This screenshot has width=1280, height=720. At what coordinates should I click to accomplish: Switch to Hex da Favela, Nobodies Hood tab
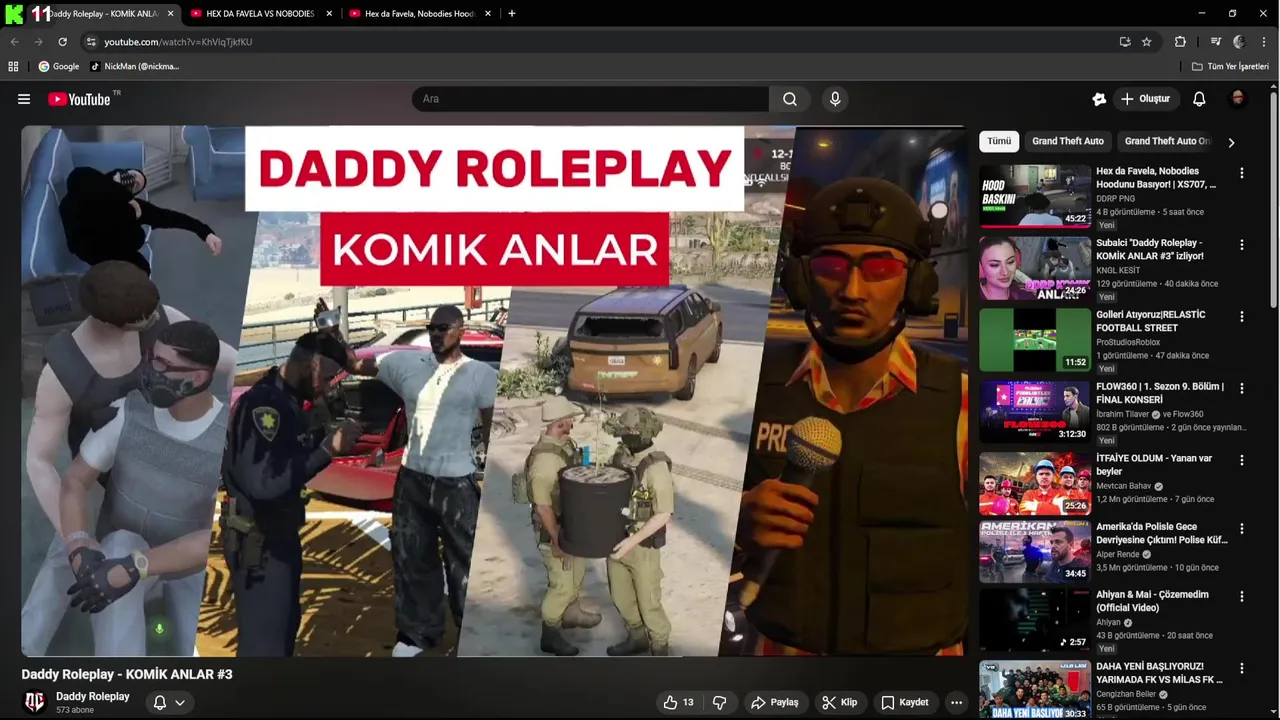pyautogui.click(x=419, y=14)
